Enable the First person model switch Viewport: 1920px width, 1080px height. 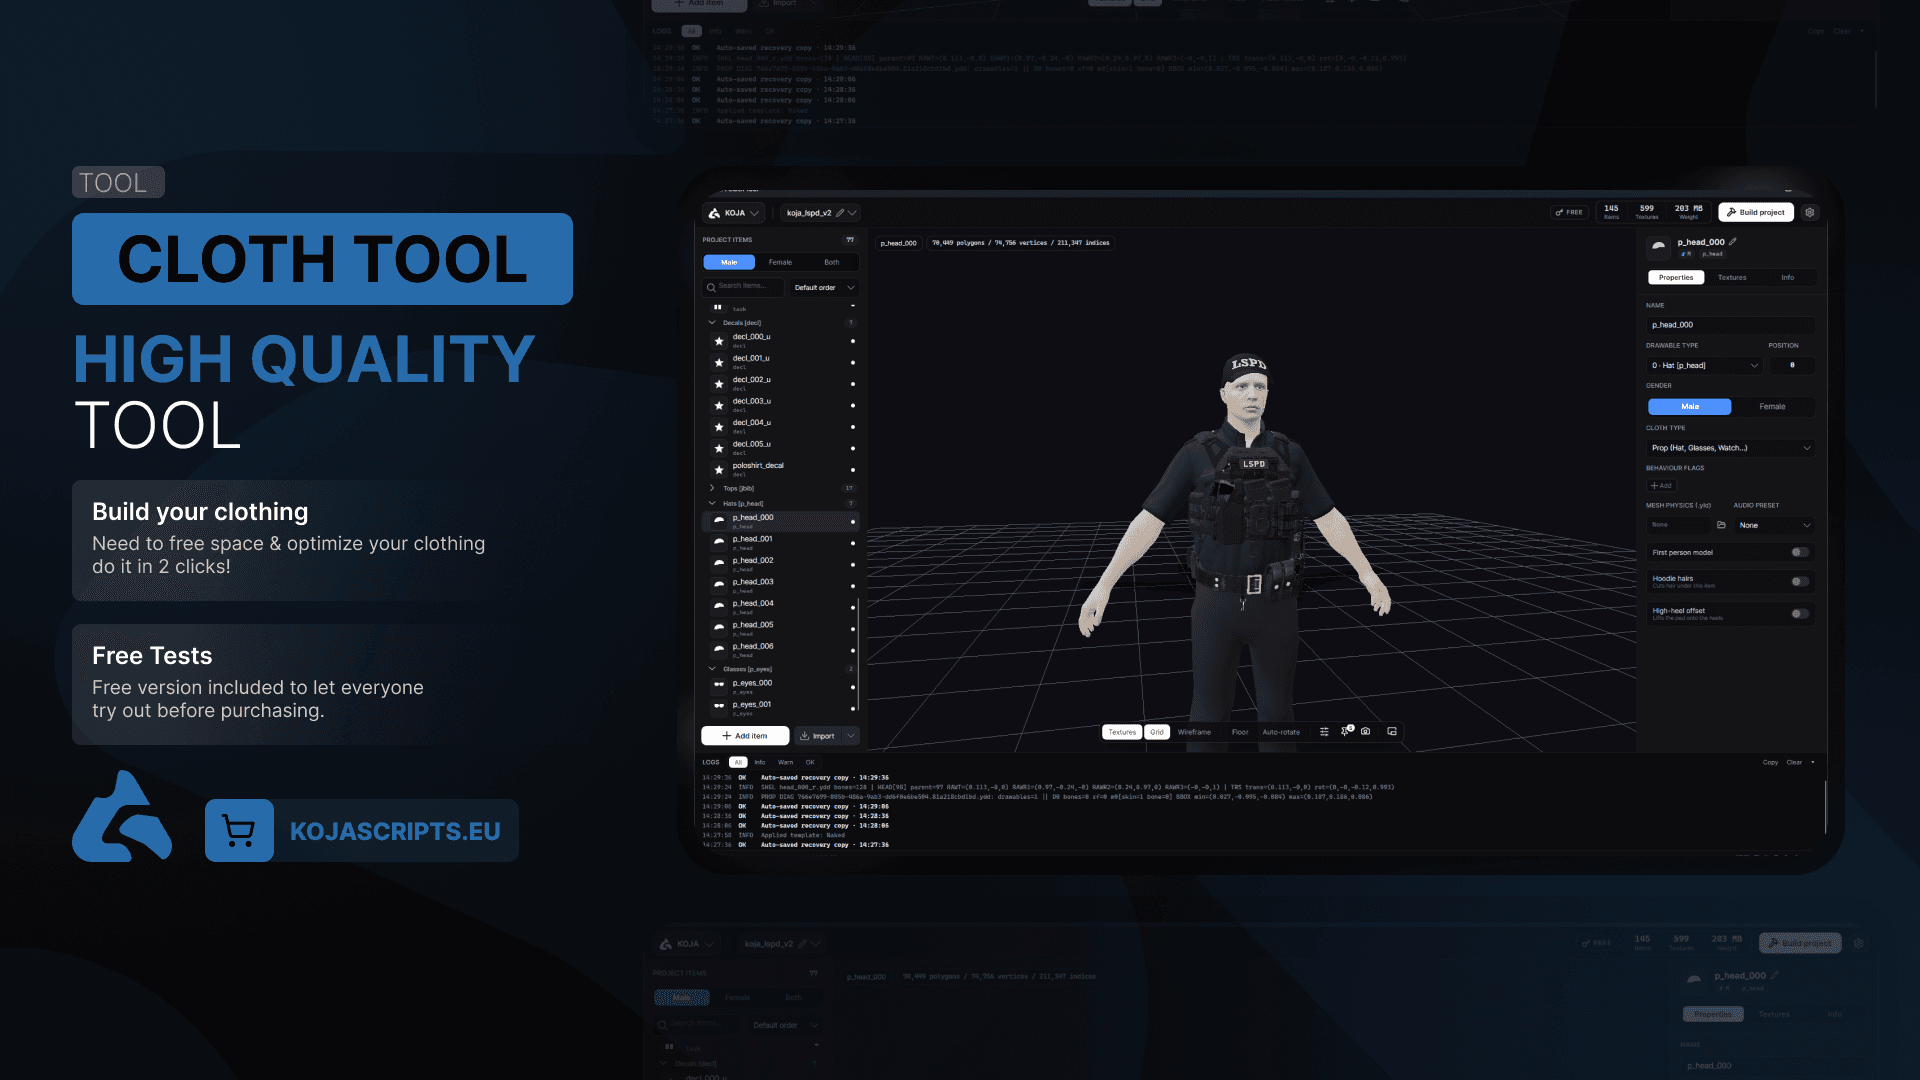click(1799, 552)
